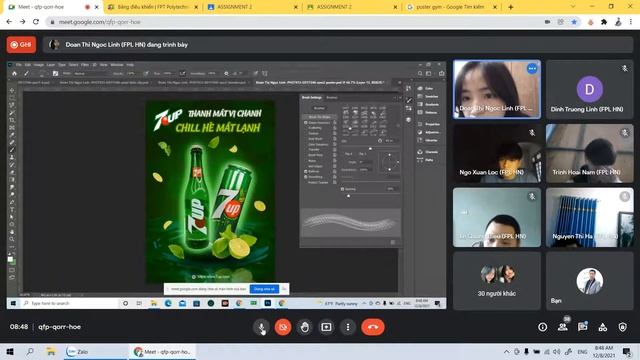Click the address bar URL
This screenshot has width=640, height=360.
99,22
